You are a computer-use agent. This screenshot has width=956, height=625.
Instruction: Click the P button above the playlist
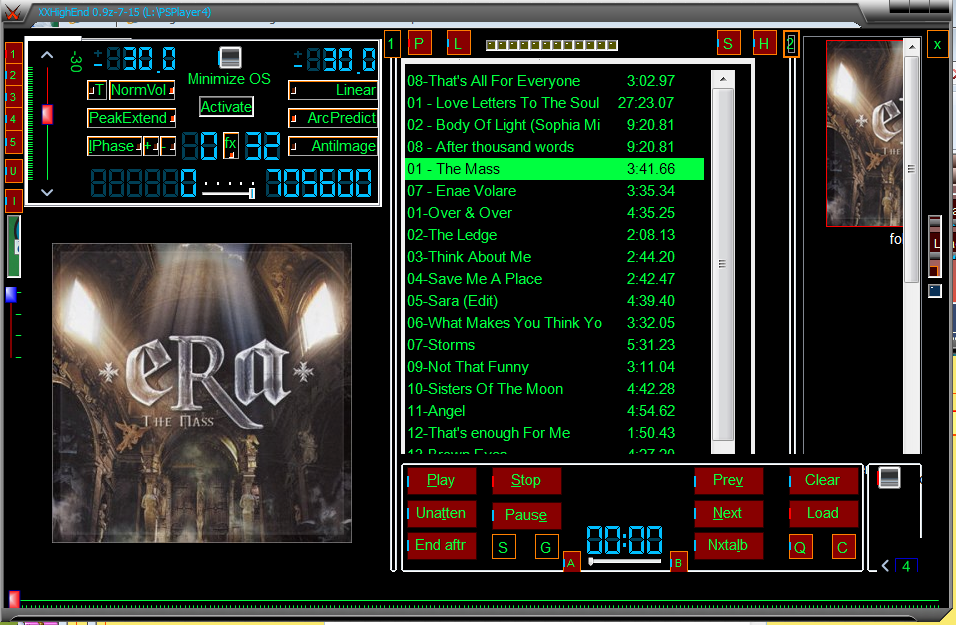419,43
